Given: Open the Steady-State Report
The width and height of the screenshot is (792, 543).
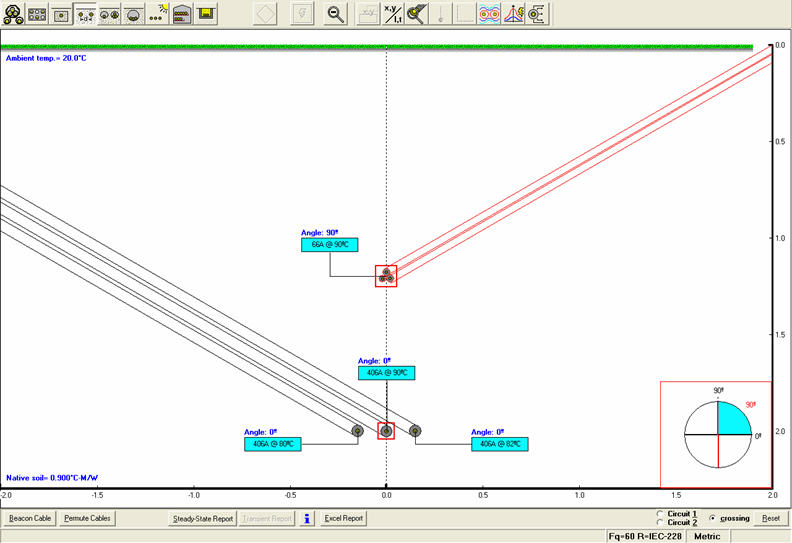Looking at the screenshot, I should pos(203,519).
